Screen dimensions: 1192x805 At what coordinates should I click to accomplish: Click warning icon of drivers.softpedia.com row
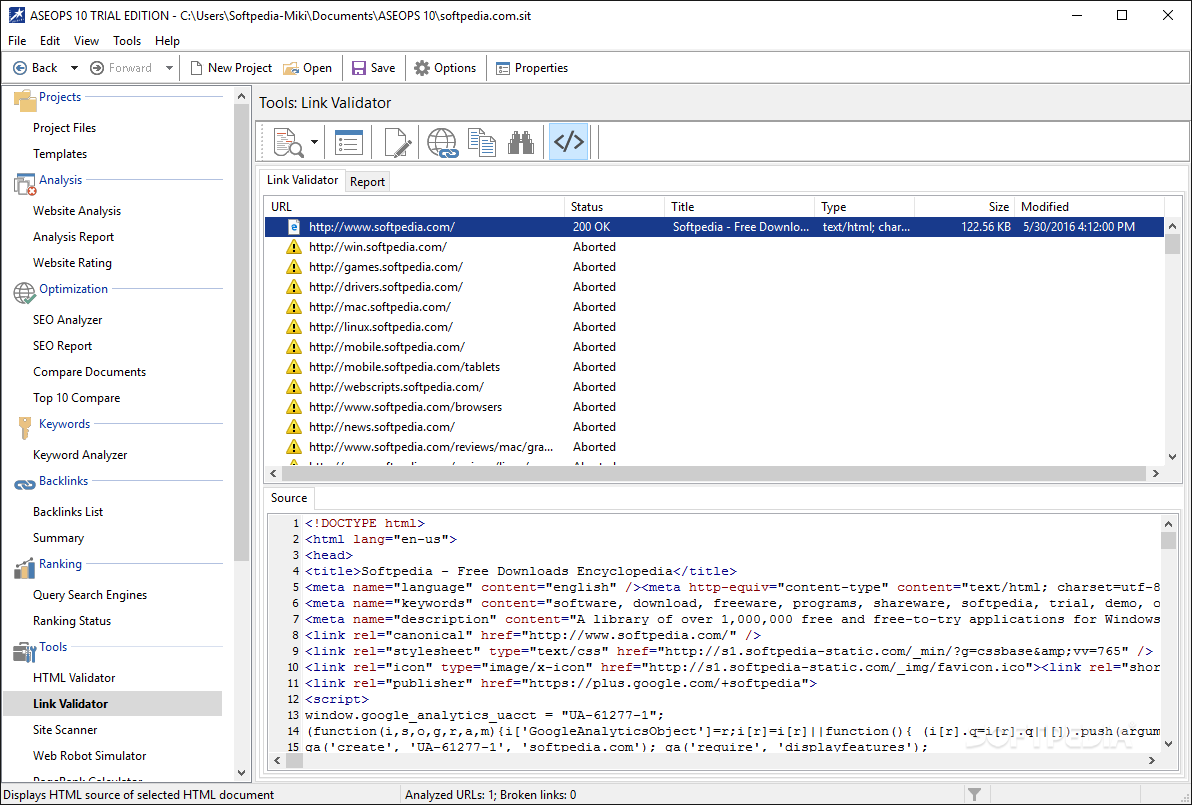[293, 287]
